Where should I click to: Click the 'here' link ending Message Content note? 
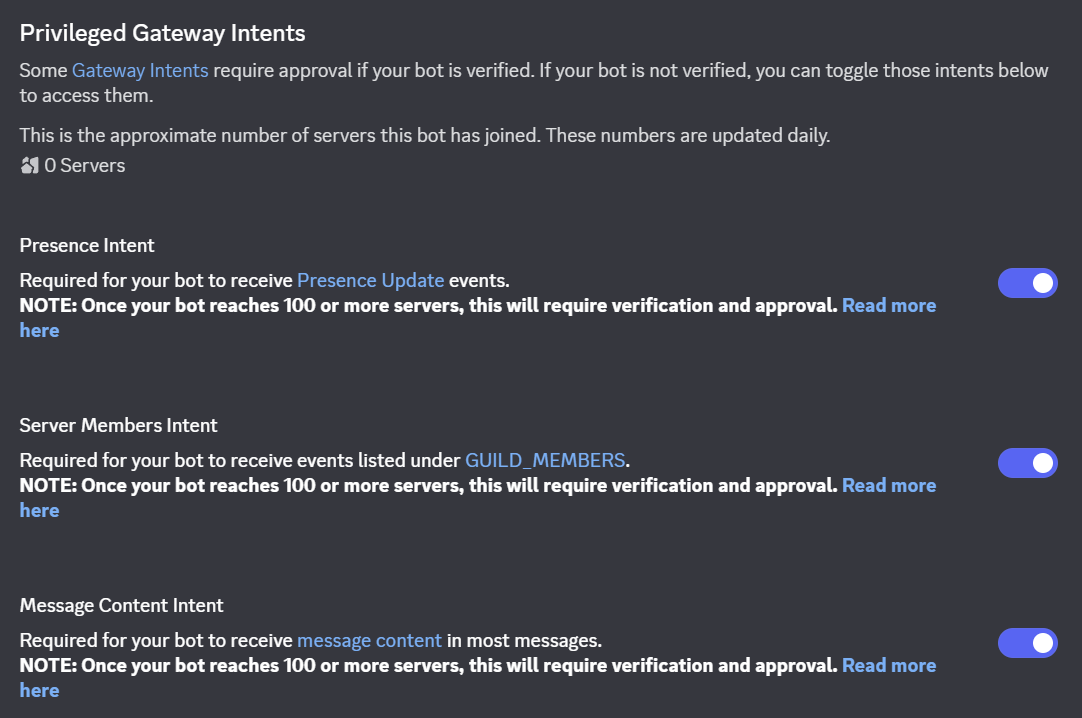pyautogui.click(x=39, y=690)
